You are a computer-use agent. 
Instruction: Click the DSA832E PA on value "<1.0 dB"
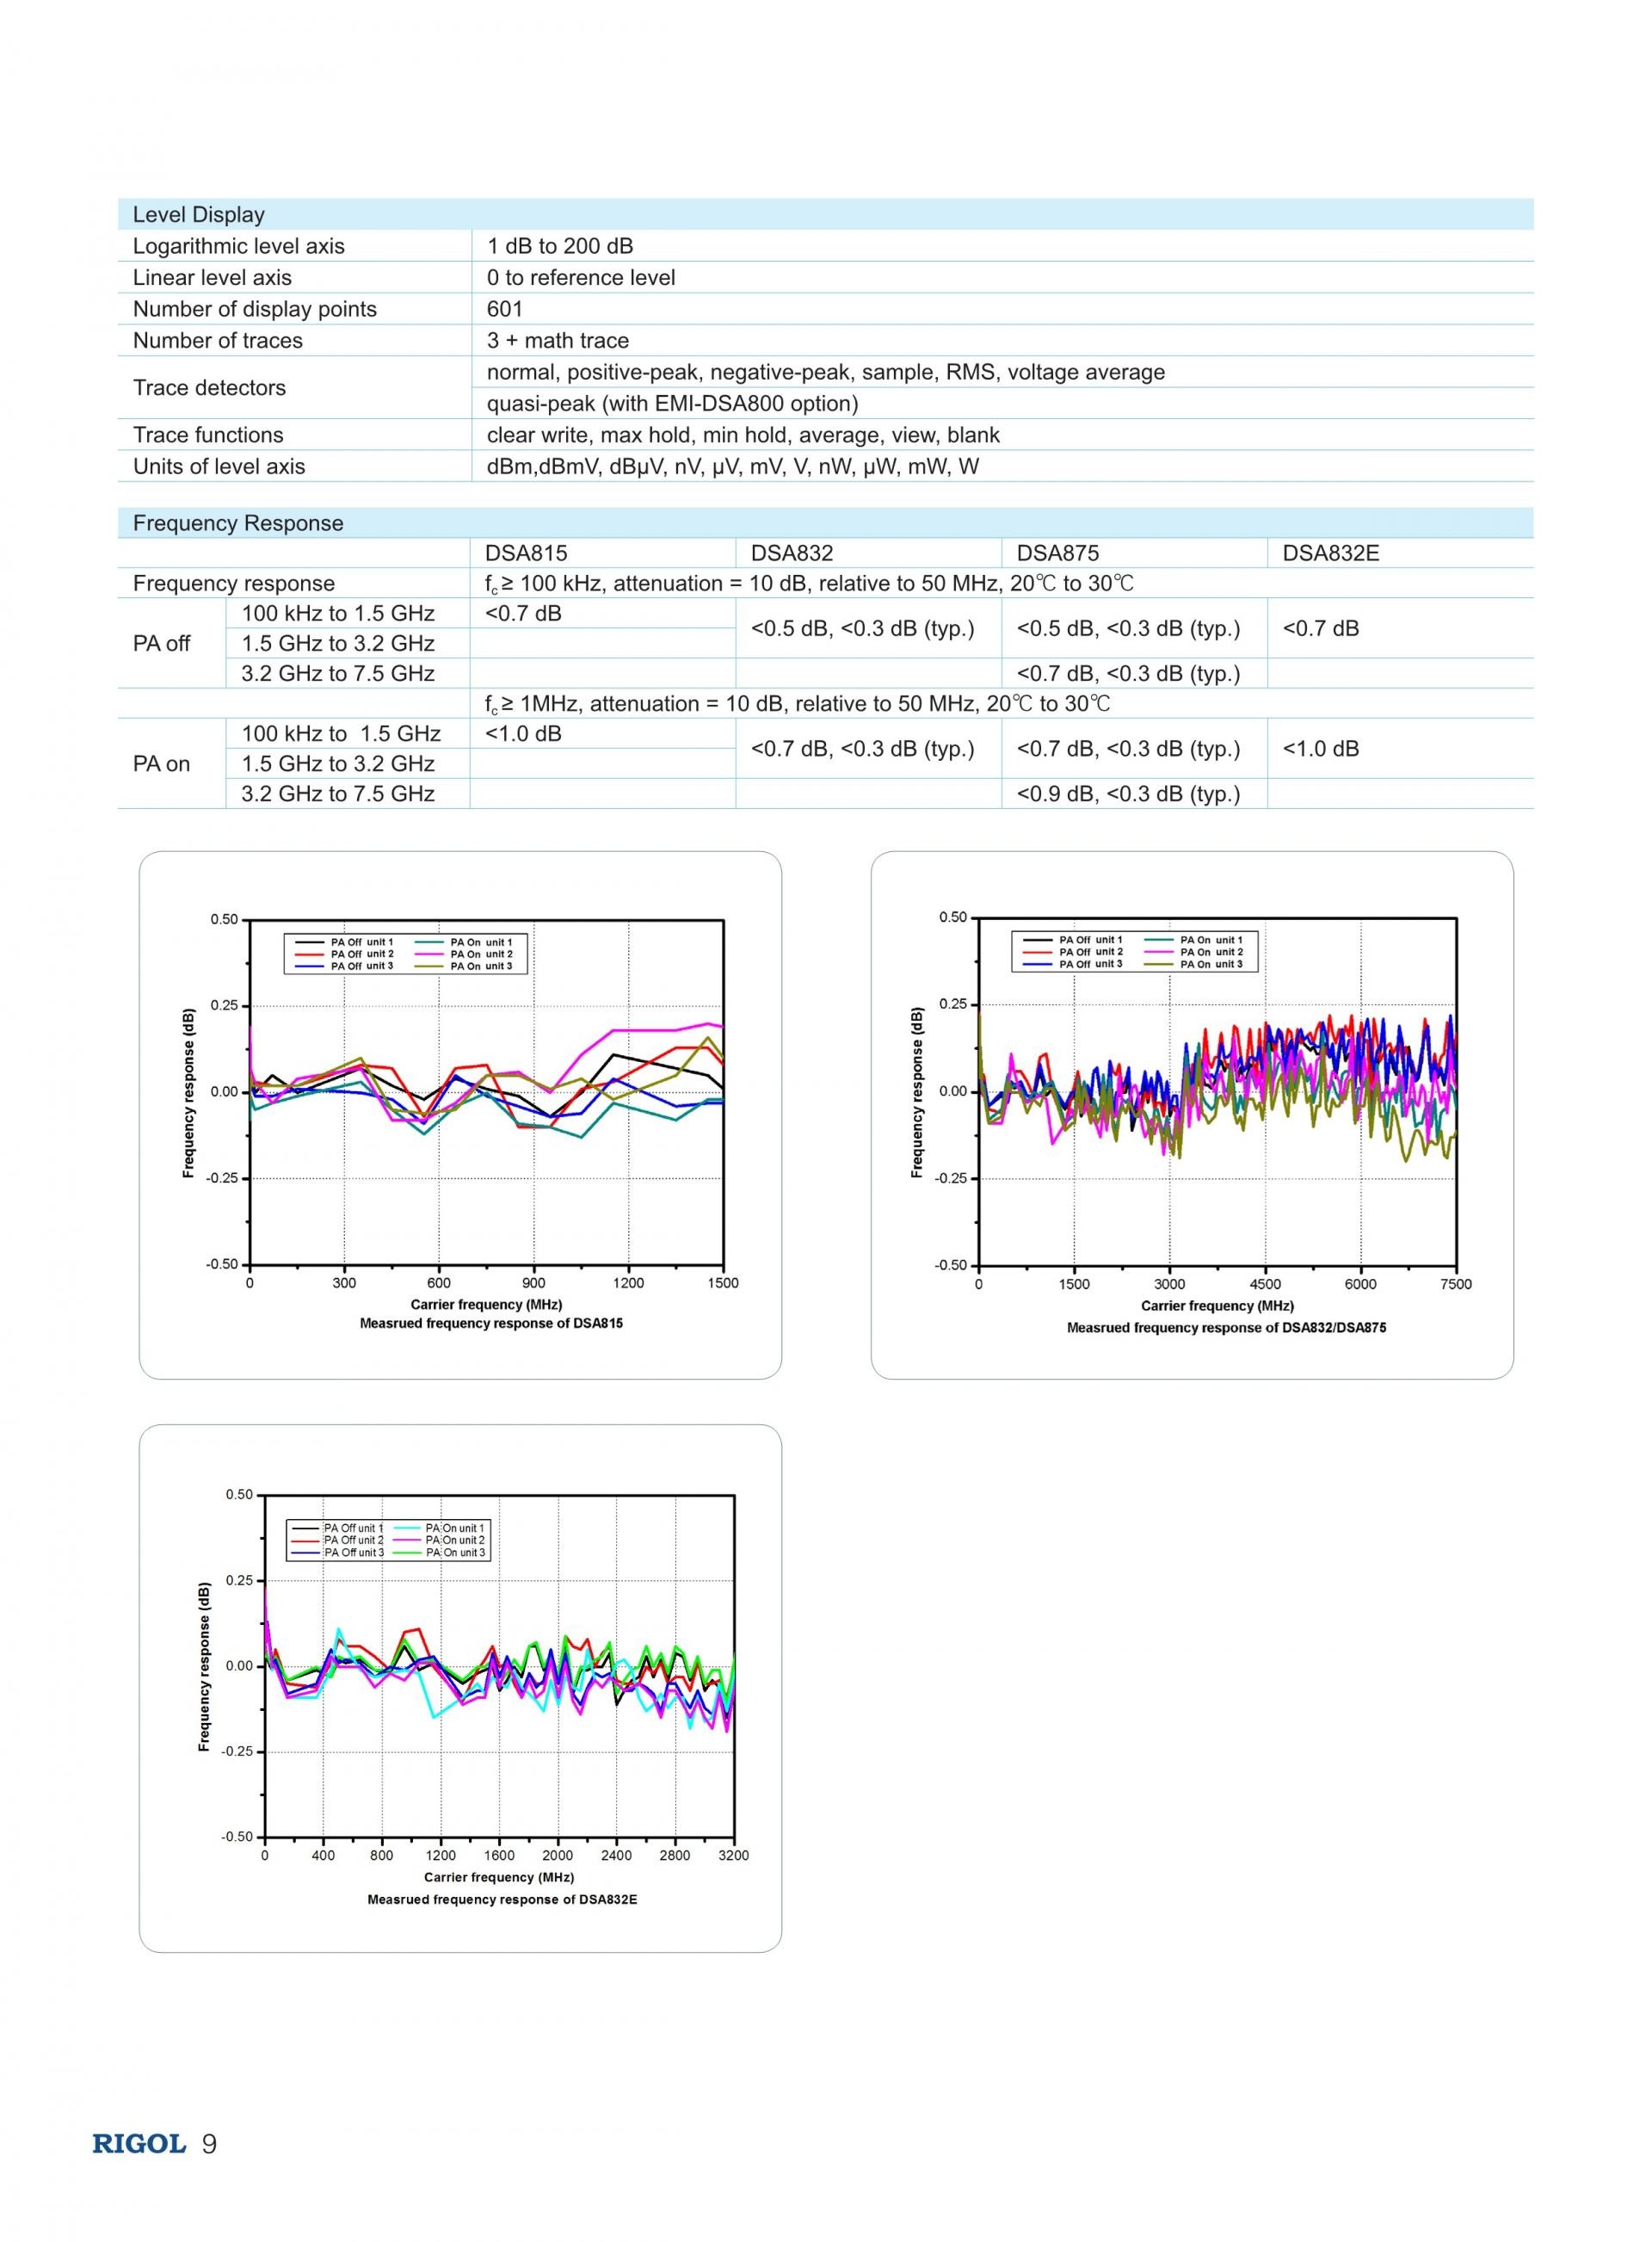1321,749
